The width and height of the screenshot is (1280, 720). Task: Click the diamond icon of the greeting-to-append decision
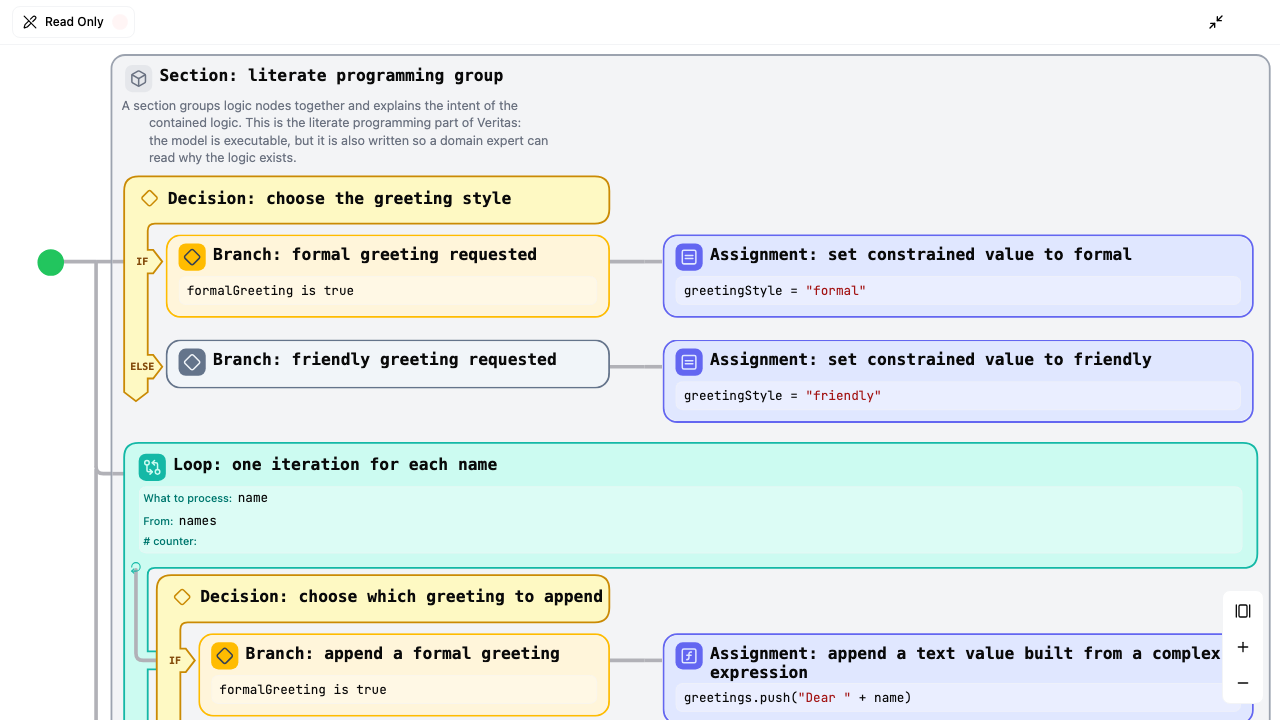coord(182,597)
